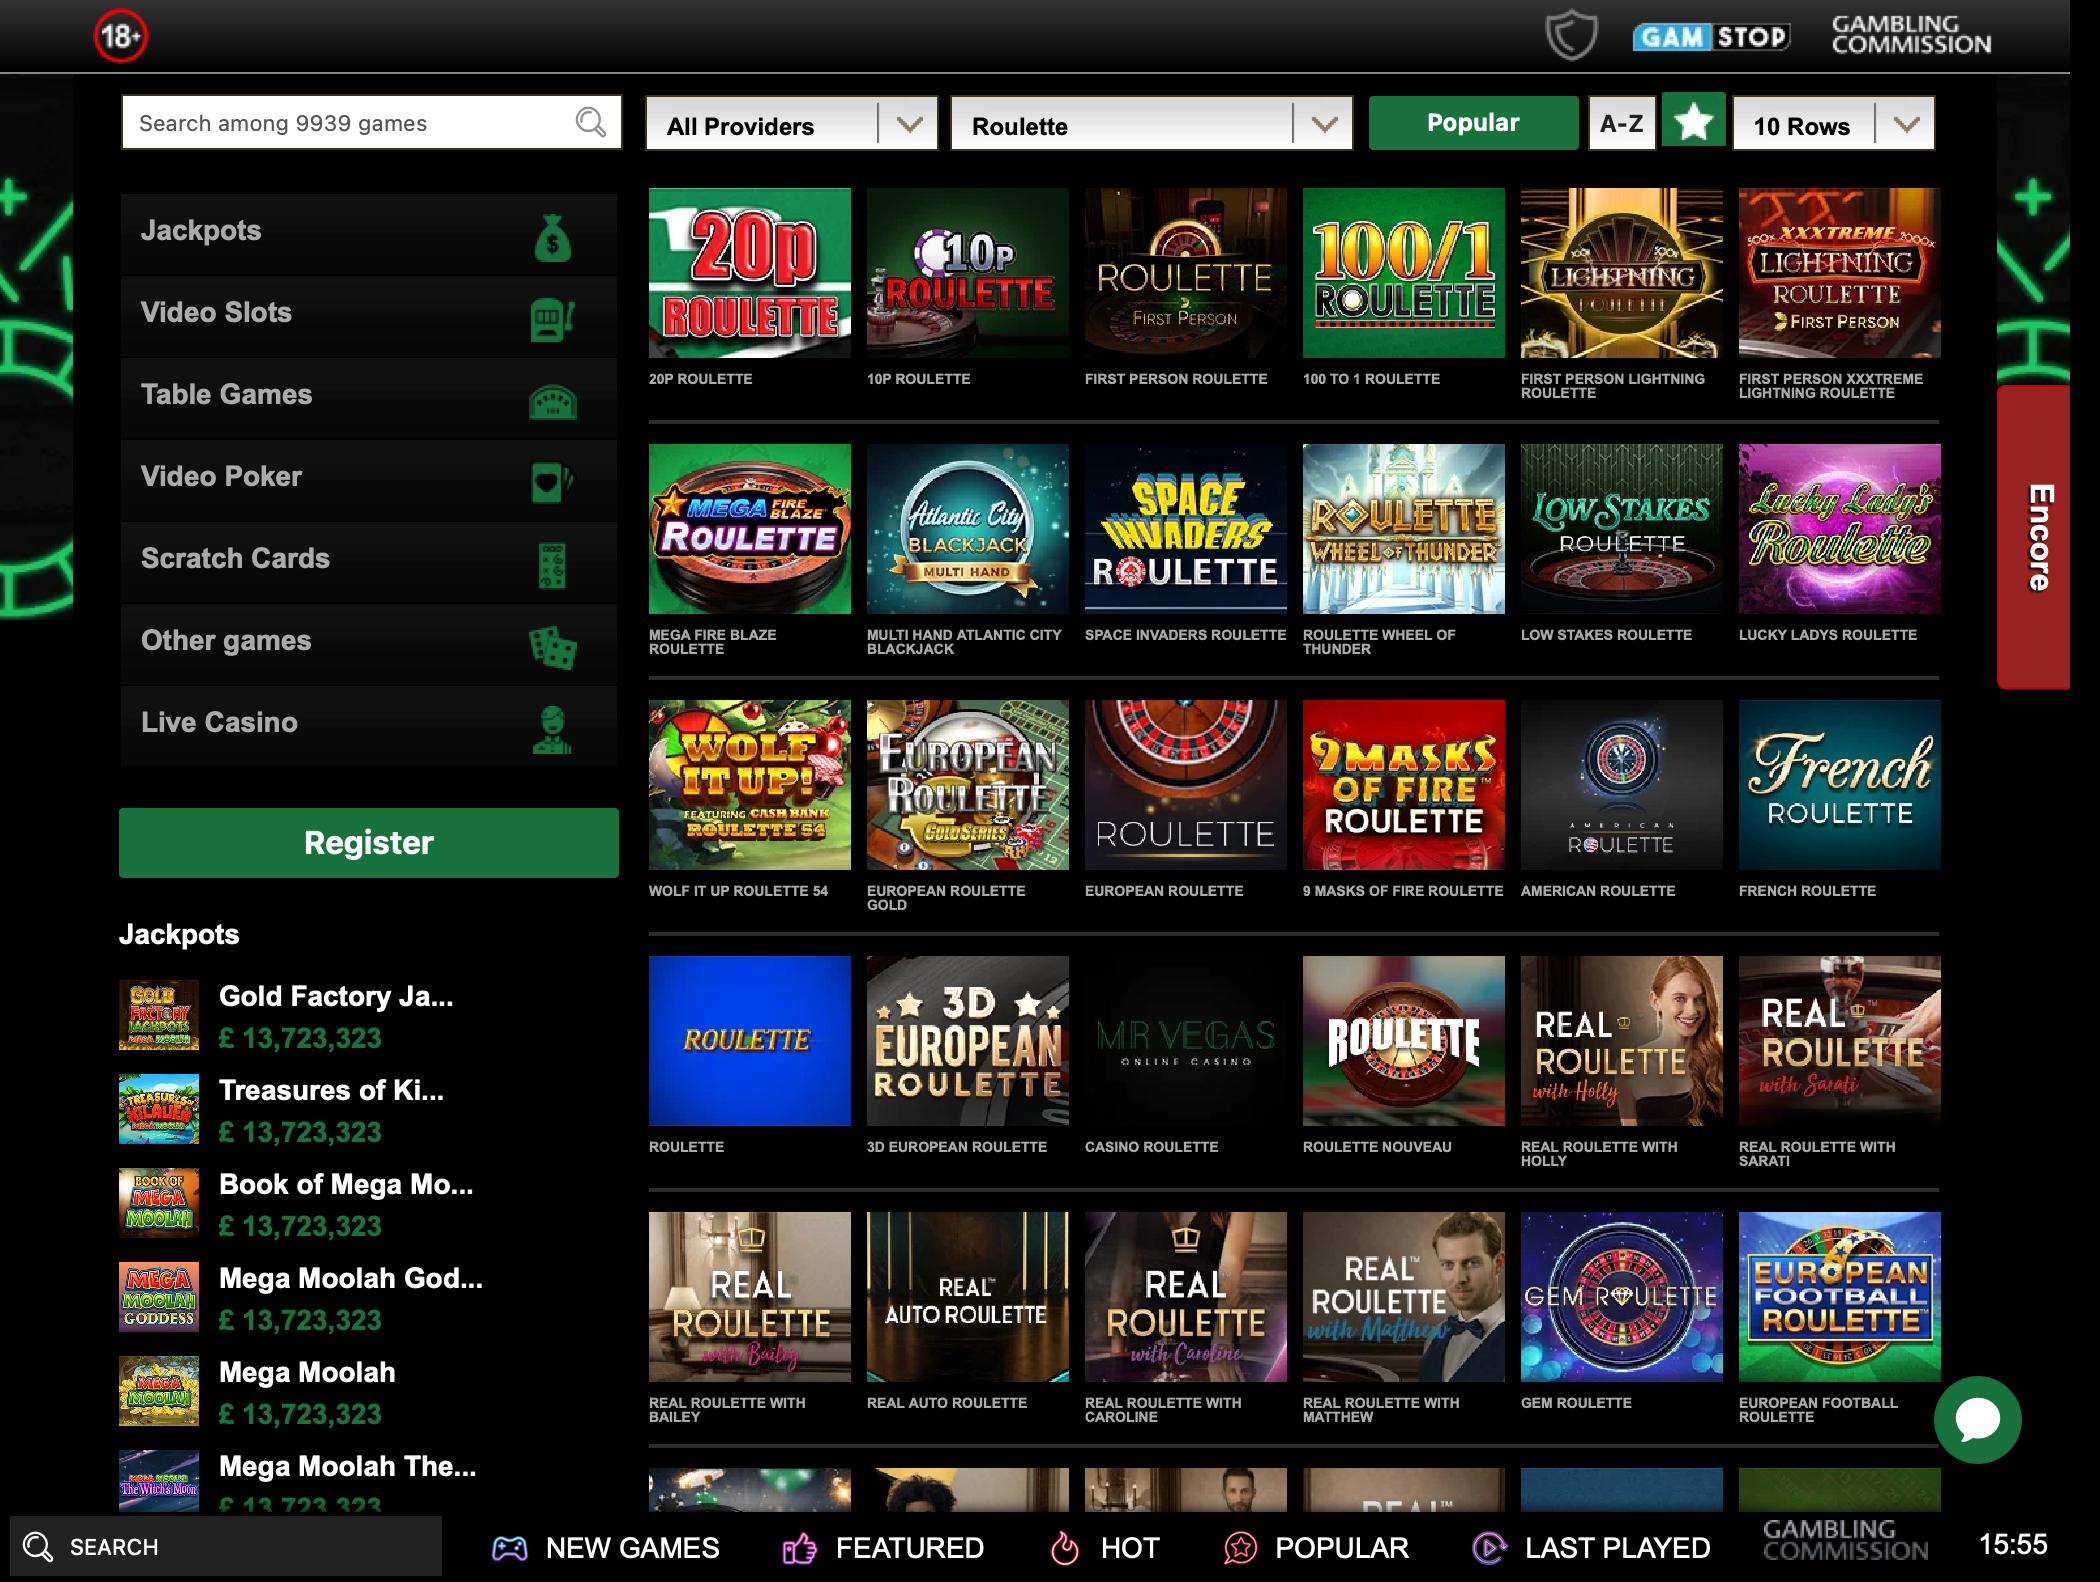Image resolution: width=2100 pixels, height=1582 pixels.
Task: Expand the 10 Rows dropdown
Action: (1833, 124)
